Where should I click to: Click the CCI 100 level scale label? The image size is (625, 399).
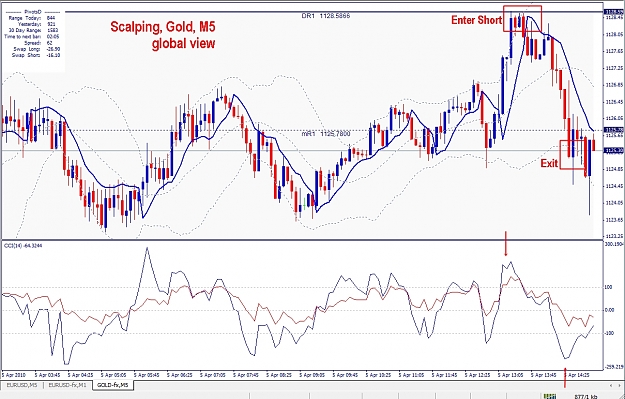(608, 287)
